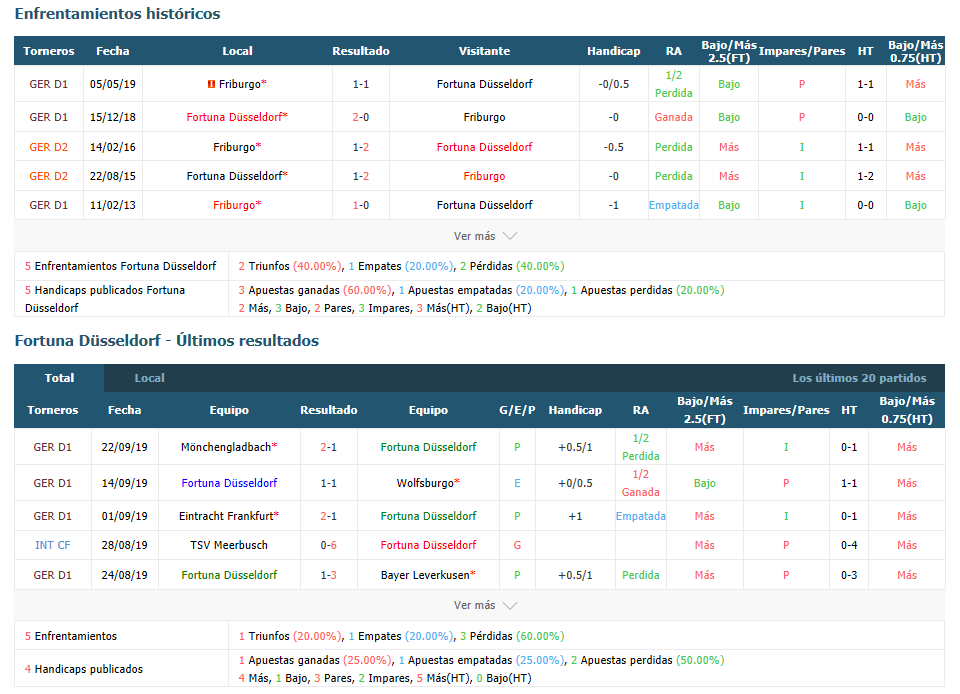
Task: Click the Enfrentamientos históricos heading
Action: click(118, 13)
